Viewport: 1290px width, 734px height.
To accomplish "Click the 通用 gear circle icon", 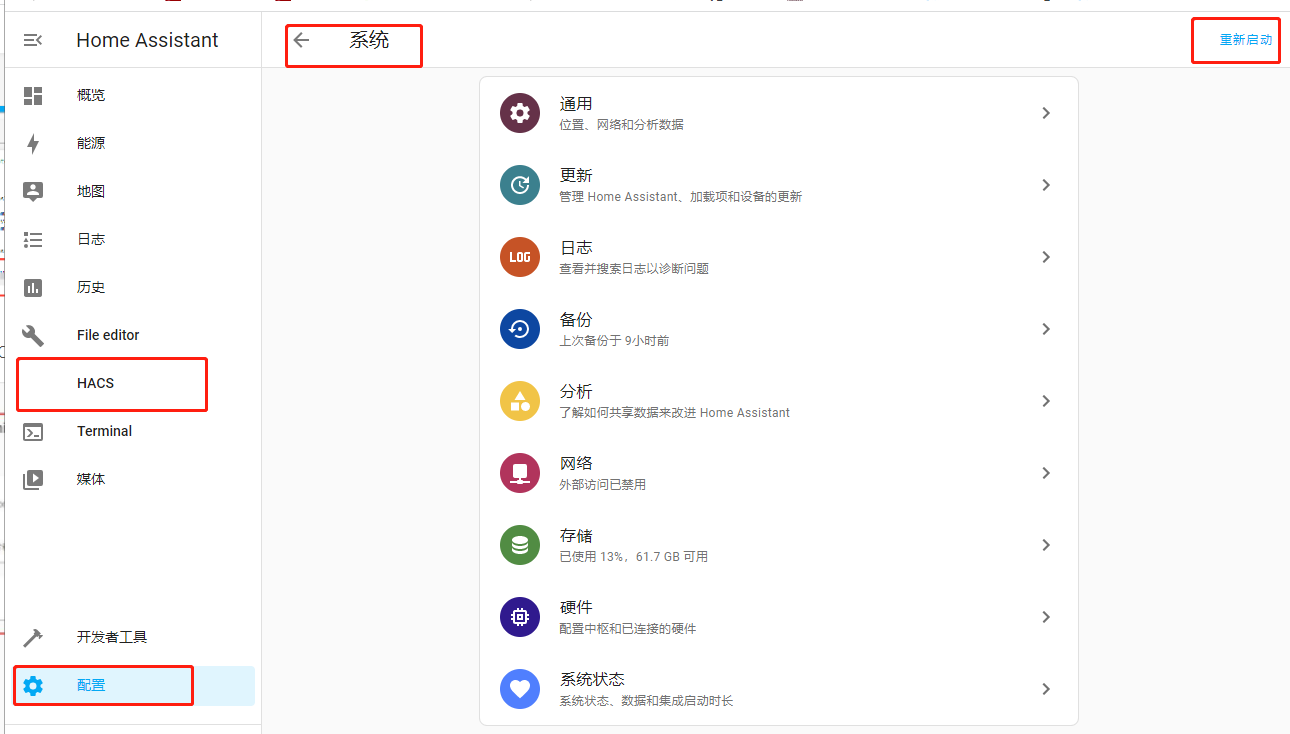I will [x=520, y=113].
